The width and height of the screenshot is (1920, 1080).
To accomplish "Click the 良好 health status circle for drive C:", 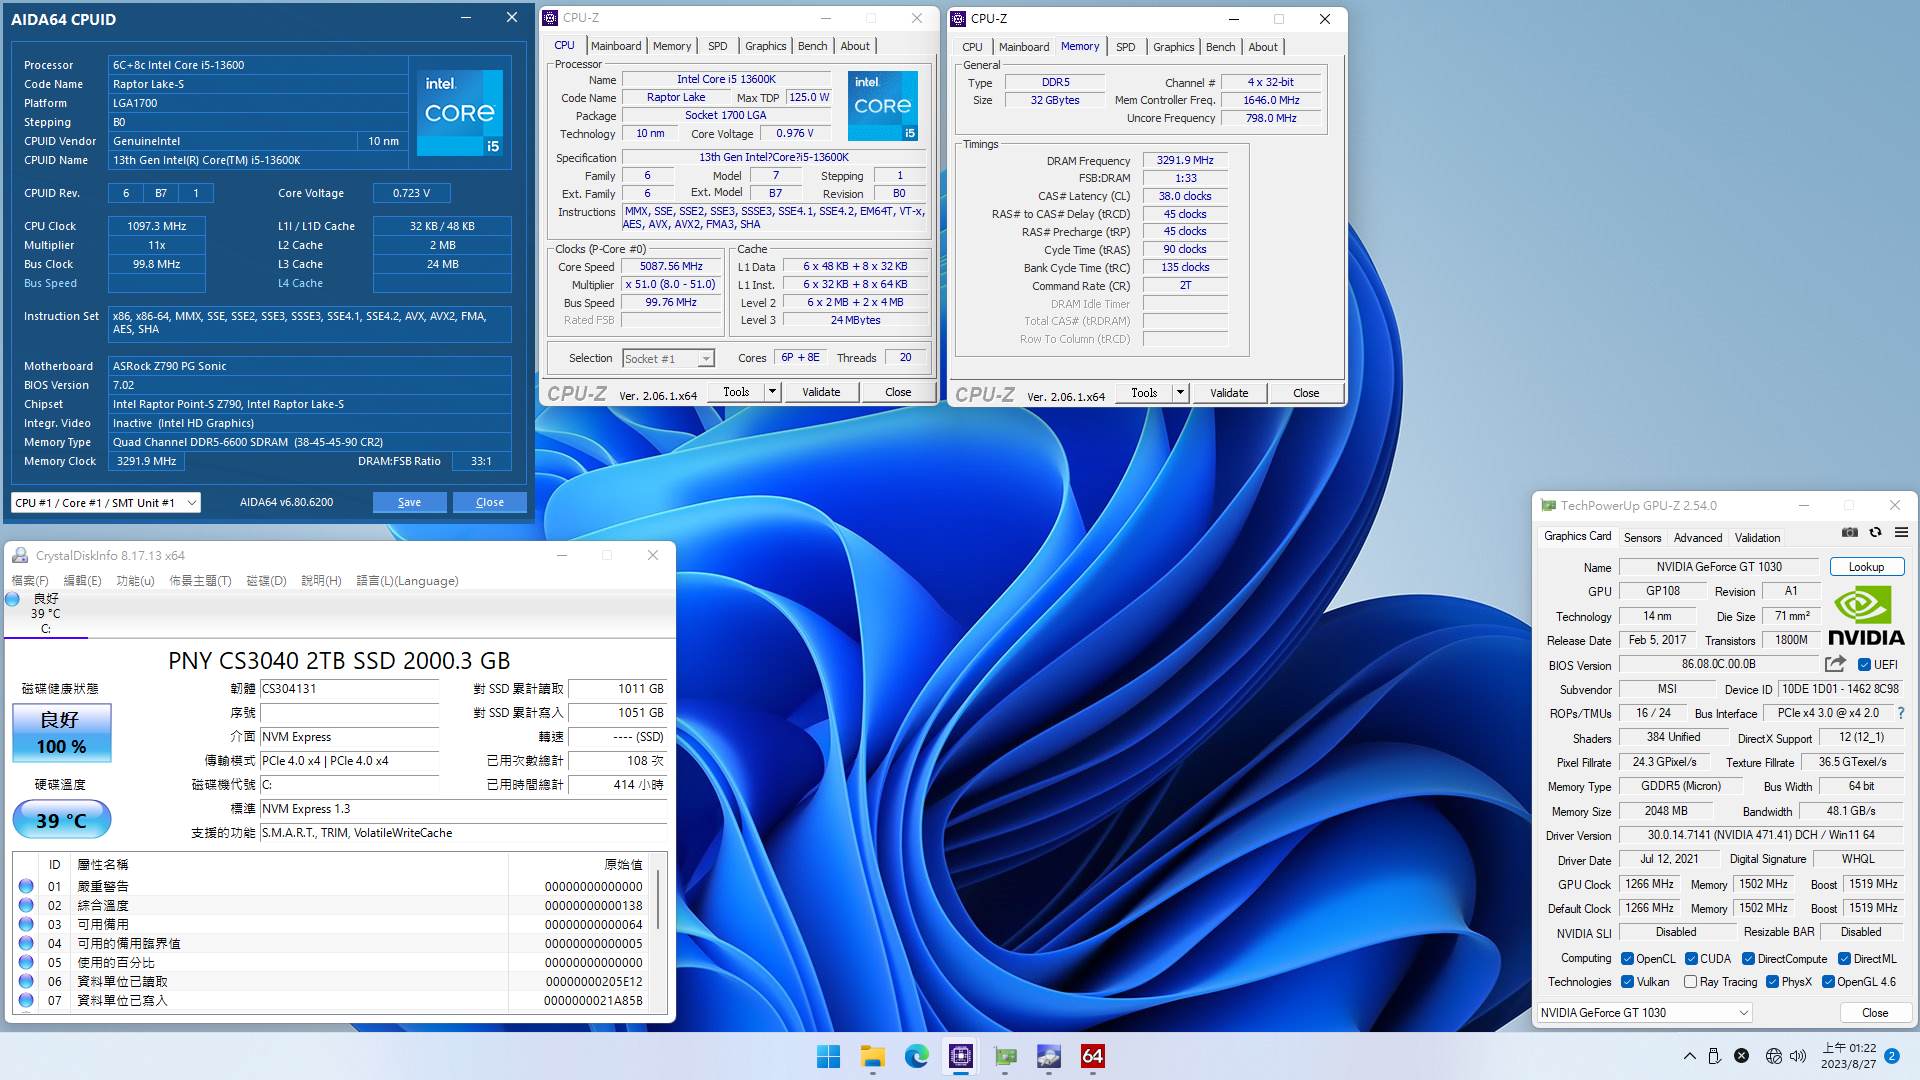I will point(13,599).
